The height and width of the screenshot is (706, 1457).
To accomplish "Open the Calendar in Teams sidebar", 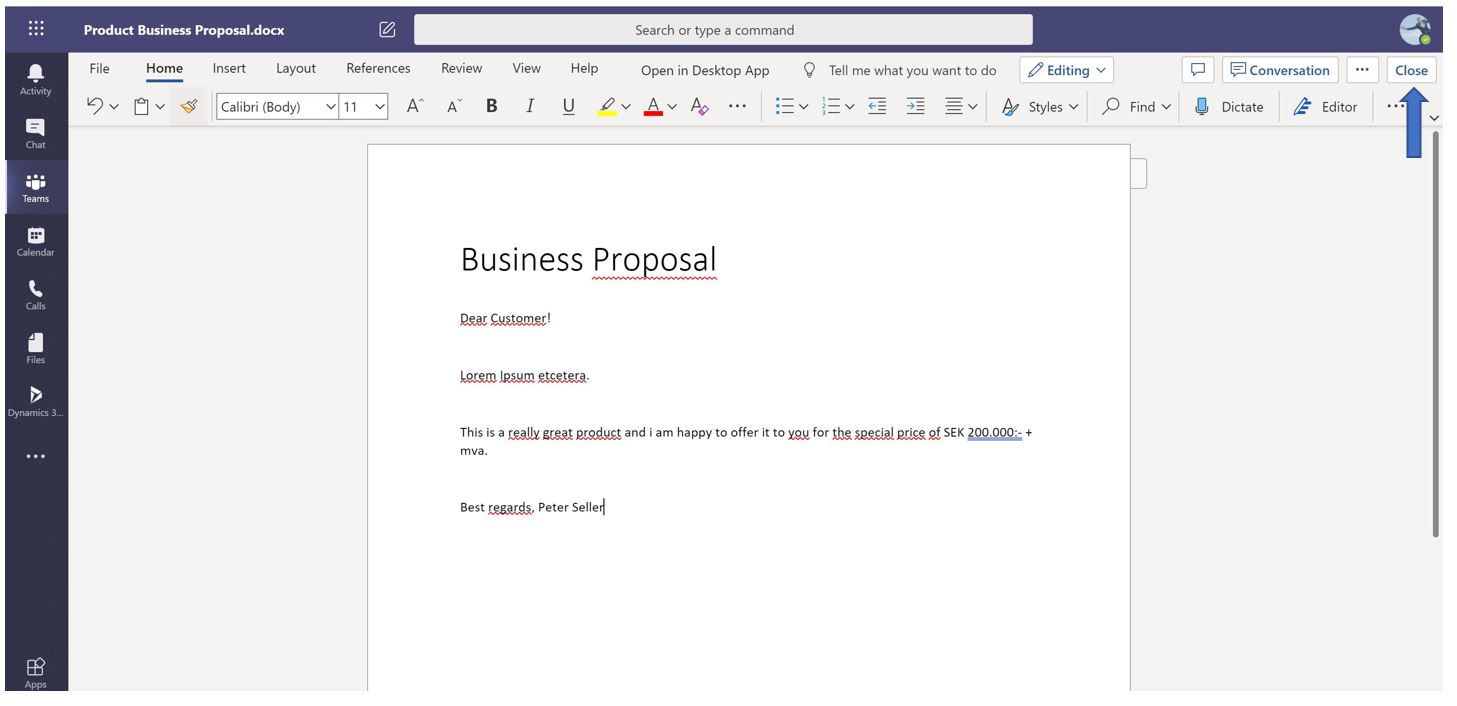I will tap(36, 241).
